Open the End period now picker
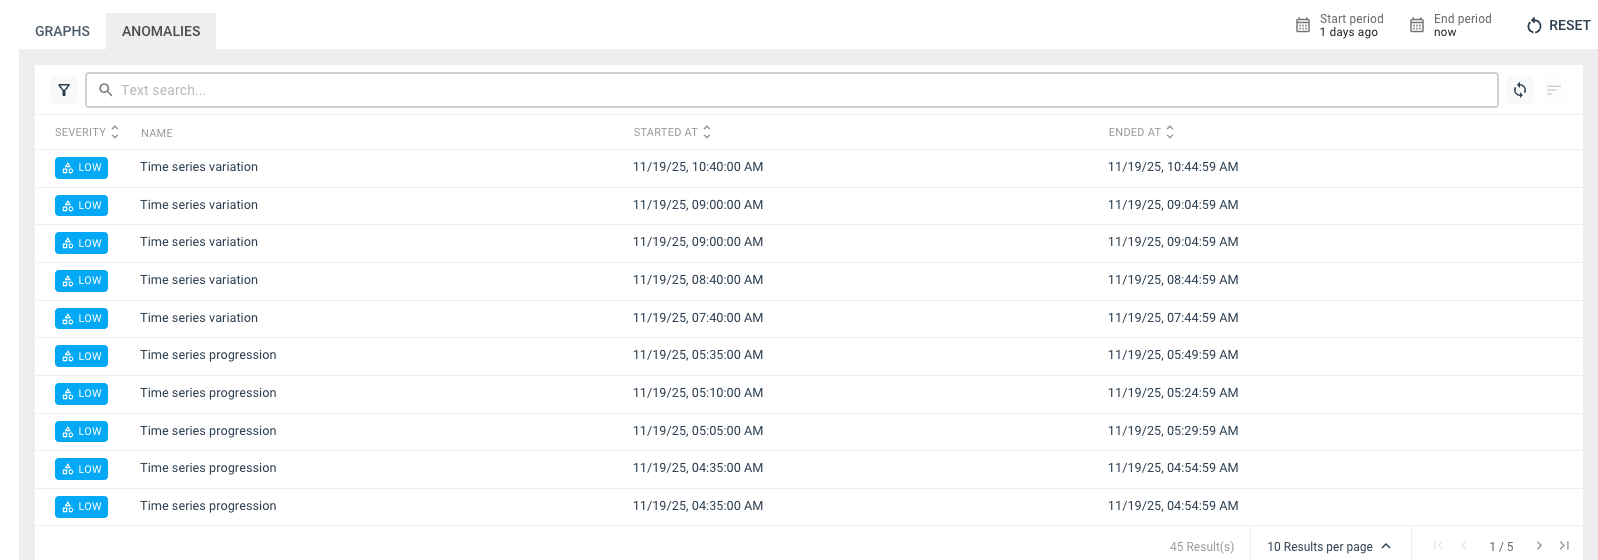This screenshot has width=1598, height=560. (x=1461, y=25)
